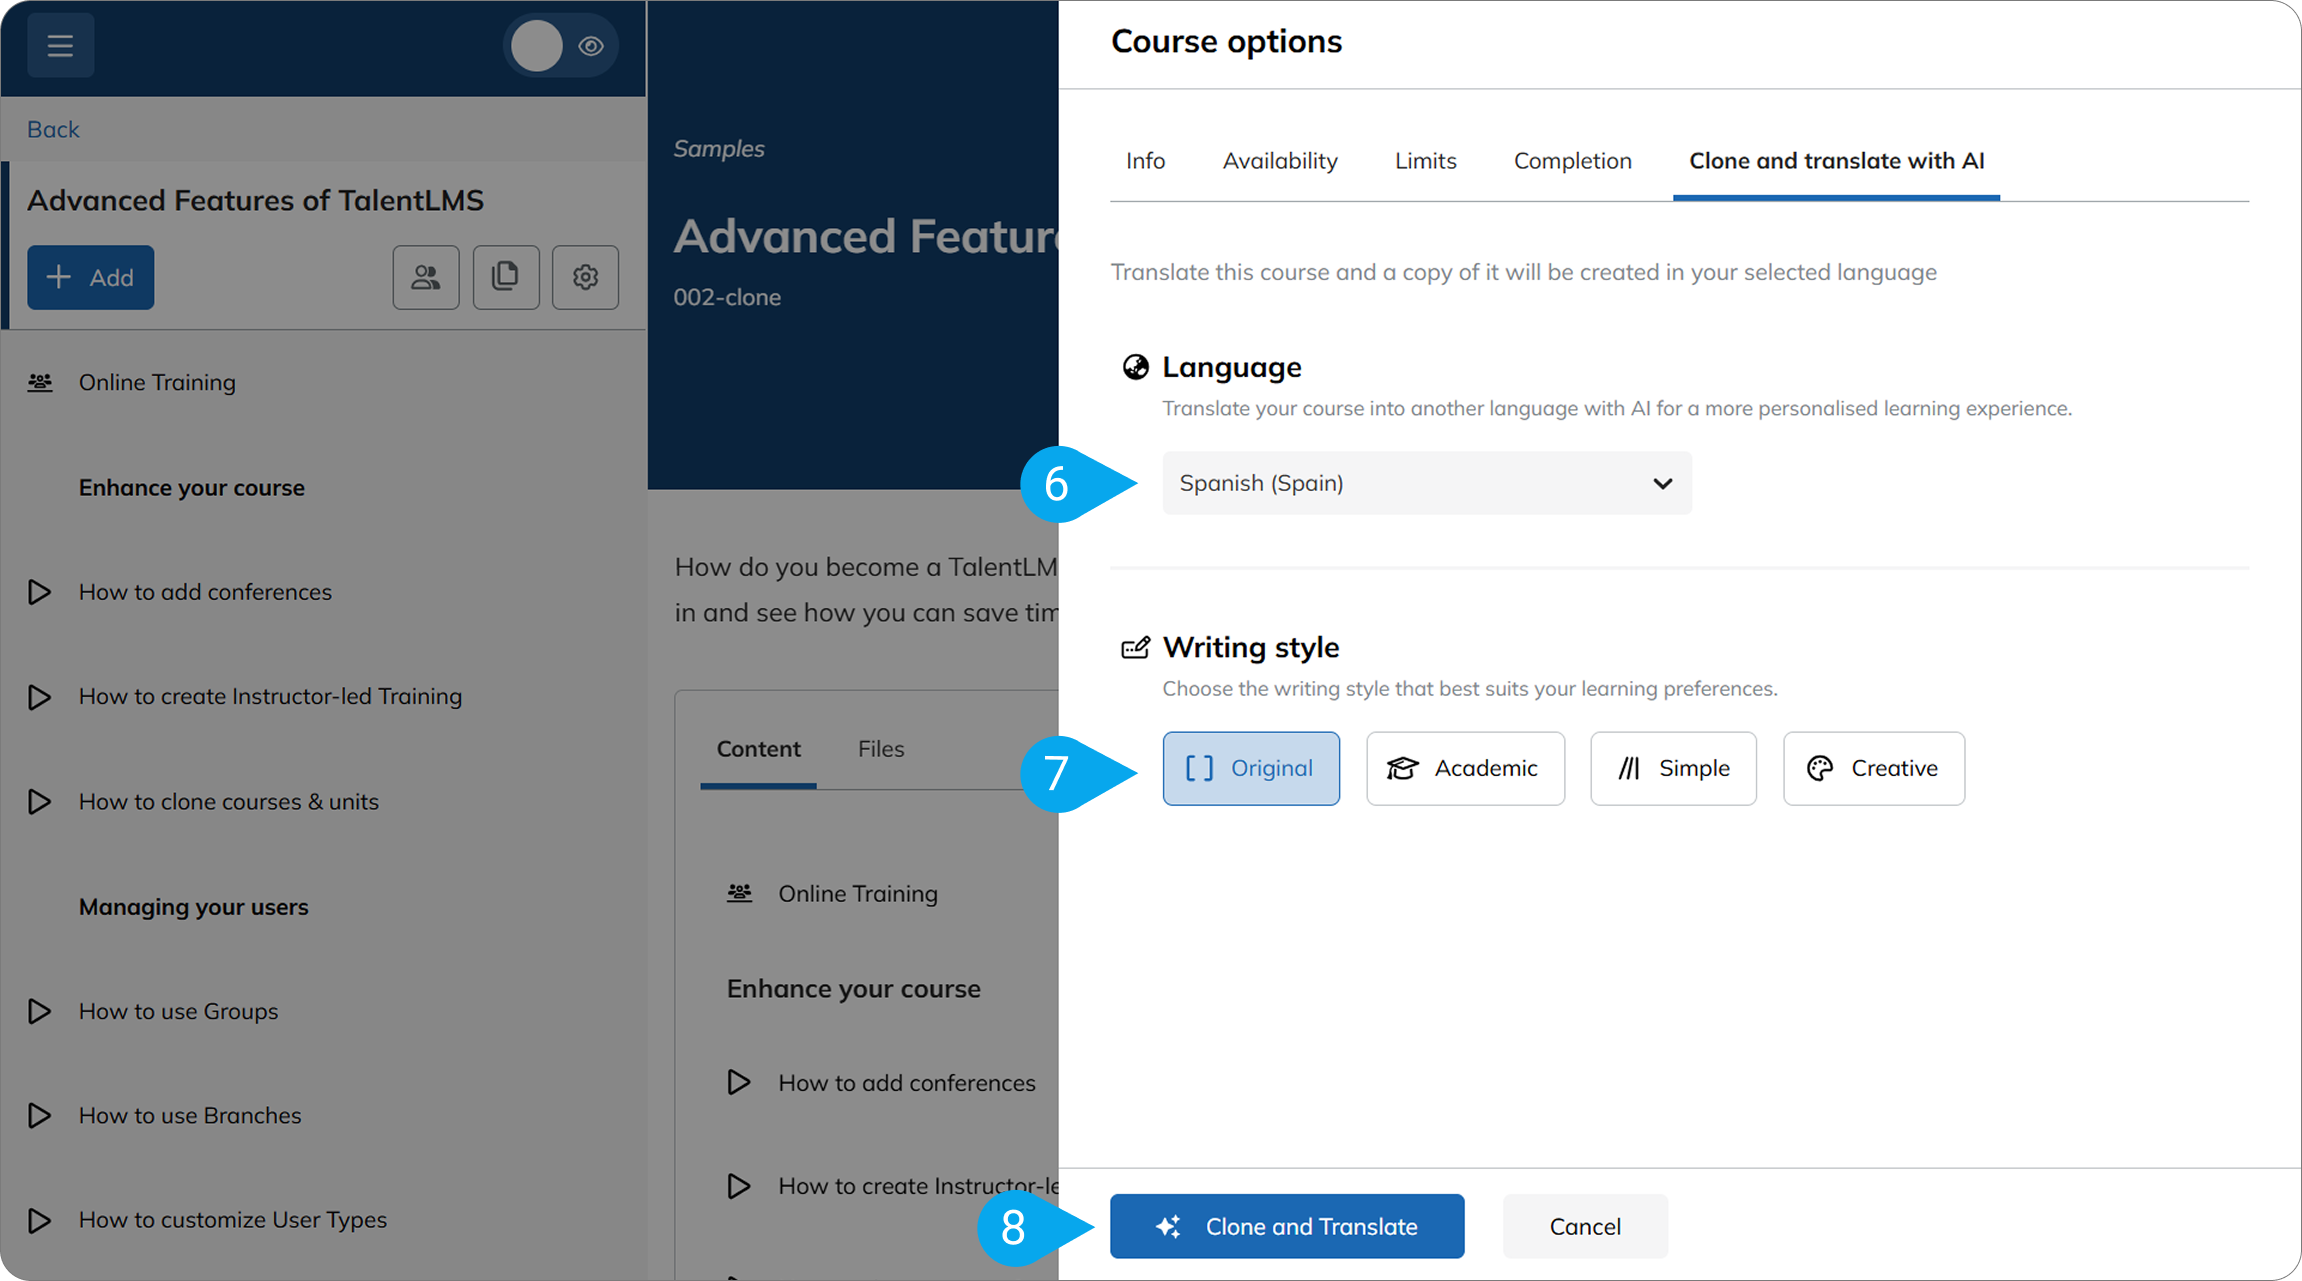Select the Academic writing style
The height and width of the screenshot is (1281, 2302).
(1465, 768)
